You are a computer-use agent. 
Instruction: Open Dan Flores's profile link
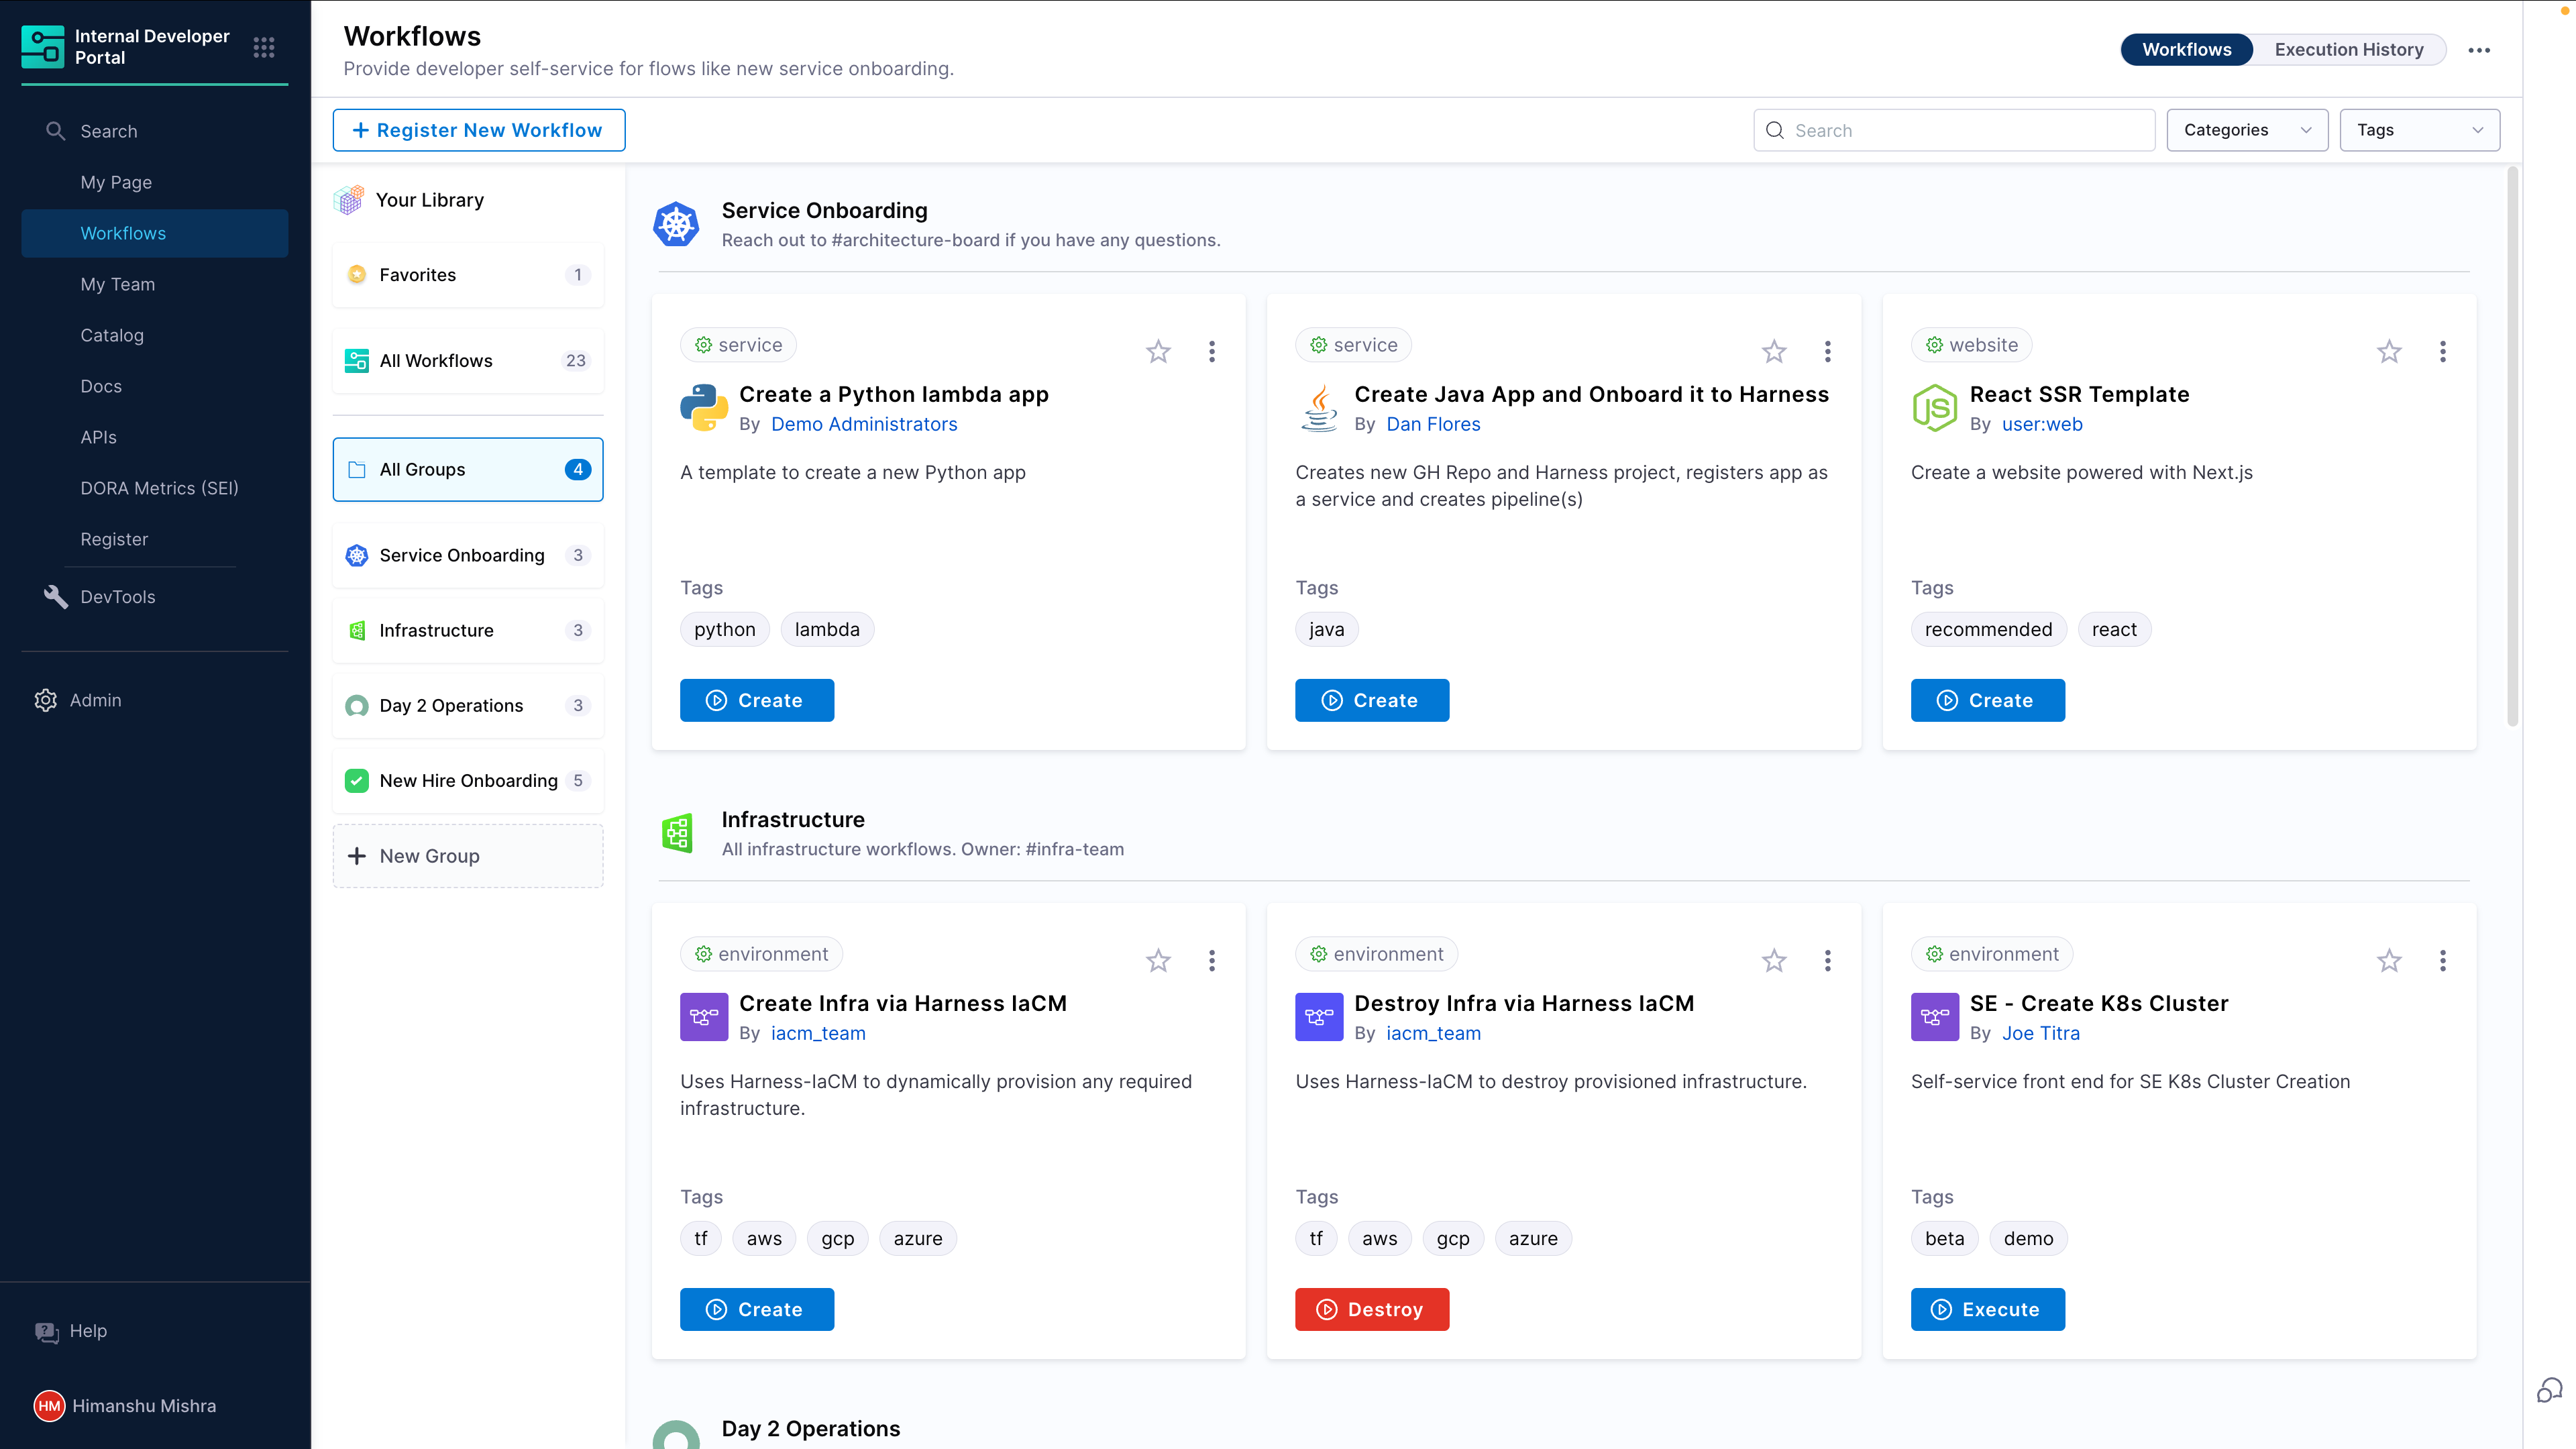[x=1433, y=424]
